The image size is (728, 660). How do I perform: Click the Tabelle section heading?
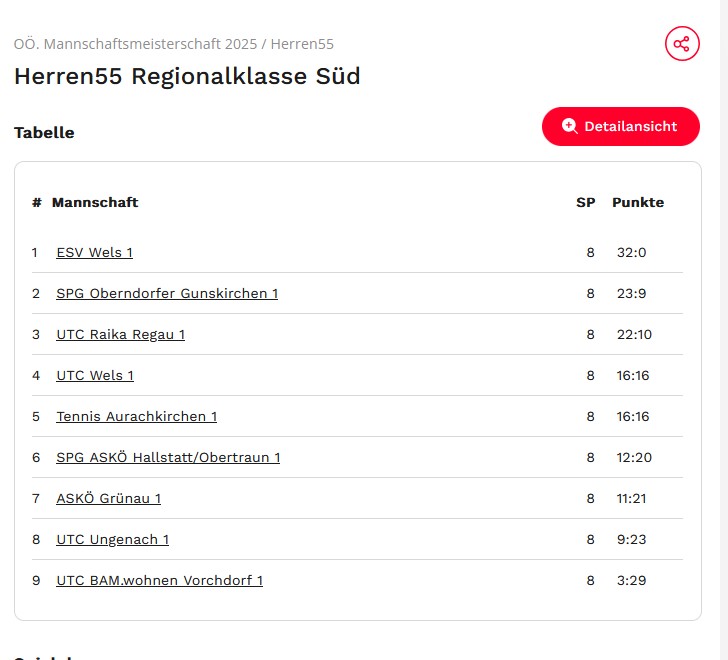pyautogui.click(x=44, y=133)
